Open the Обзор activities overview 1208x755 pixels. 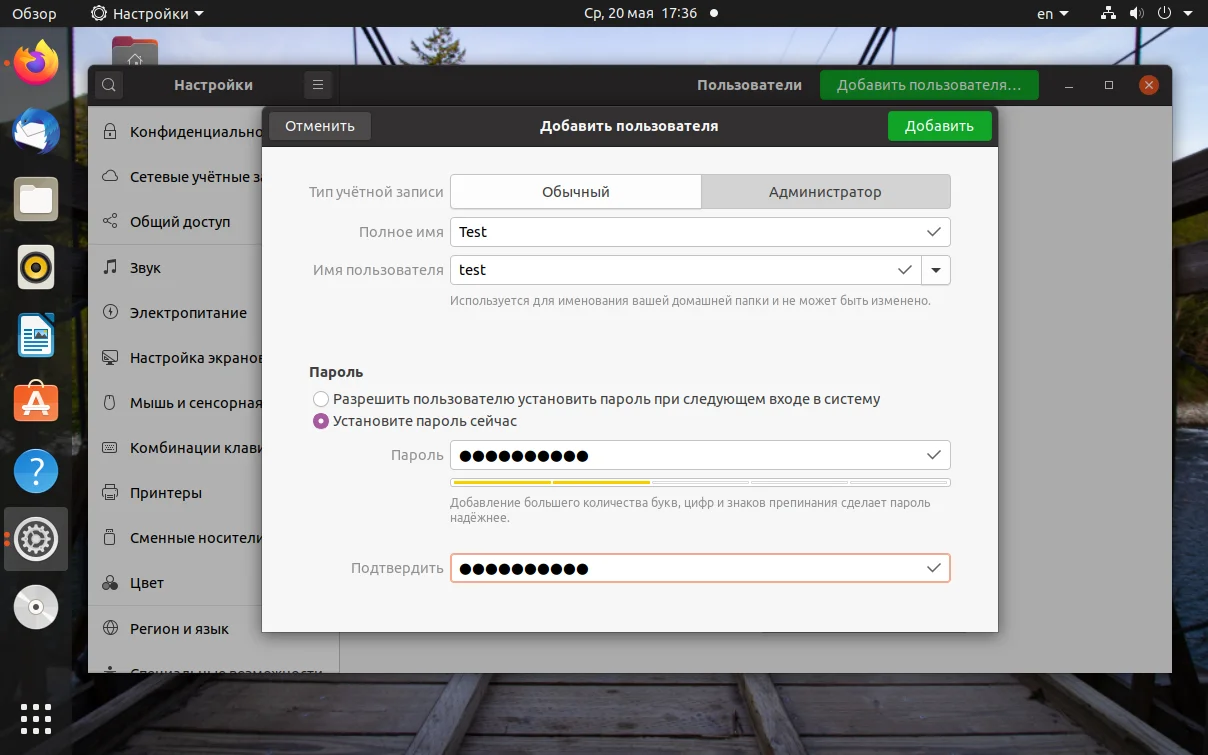click(34, 14)
